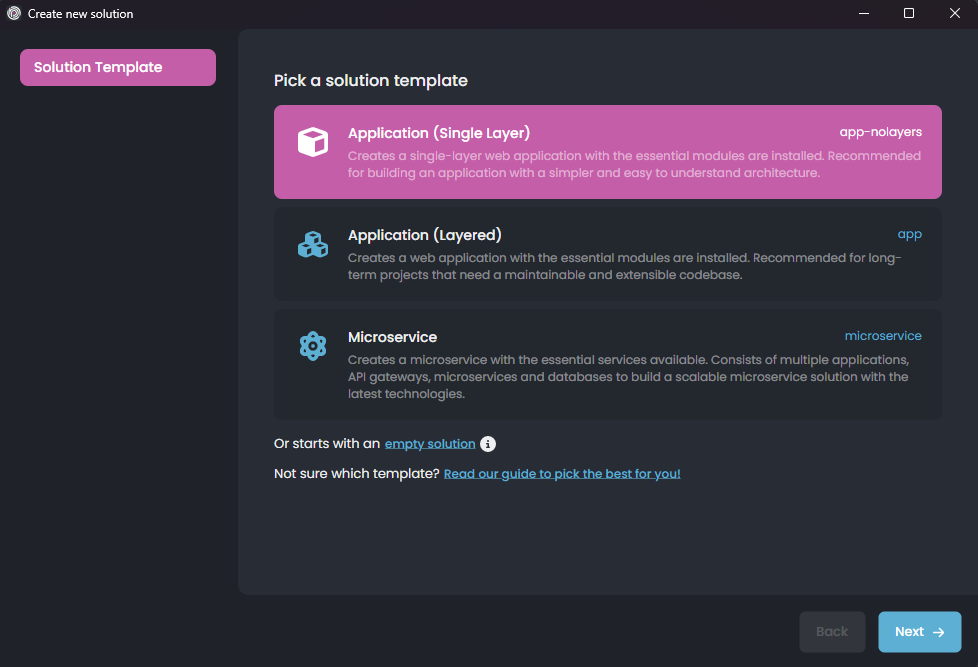Click the Microservice gear icon
The height and width of the screenshot is (667, 978).
(313, 345)
